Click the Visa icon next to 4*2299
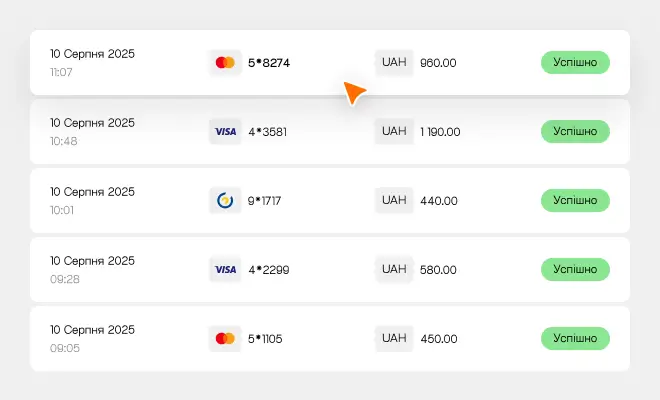The image size is (660, 400). [x=225, y=269]
